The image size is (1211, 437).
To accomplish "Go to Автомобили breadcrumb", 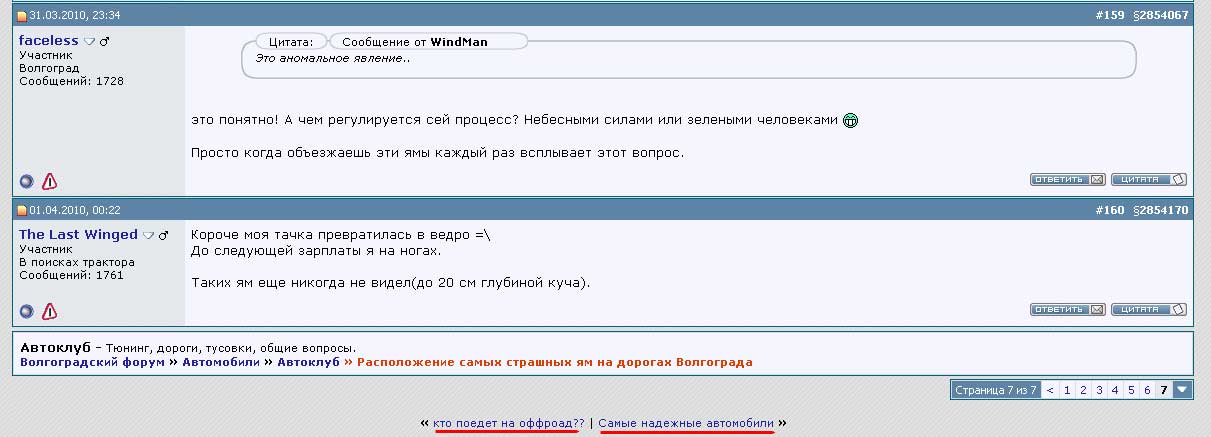I will 220,362.
